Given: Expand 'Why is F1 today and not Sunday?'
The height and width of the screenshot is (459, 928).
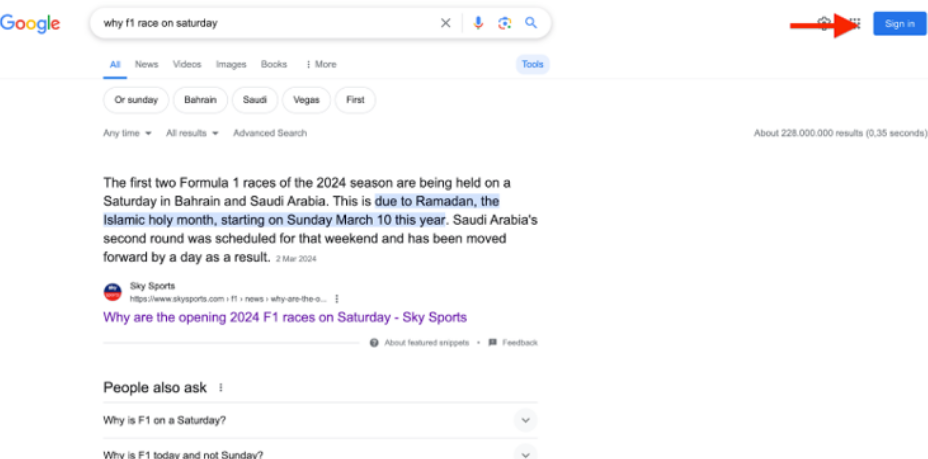Looking at the screenshot, I should 320,452.
